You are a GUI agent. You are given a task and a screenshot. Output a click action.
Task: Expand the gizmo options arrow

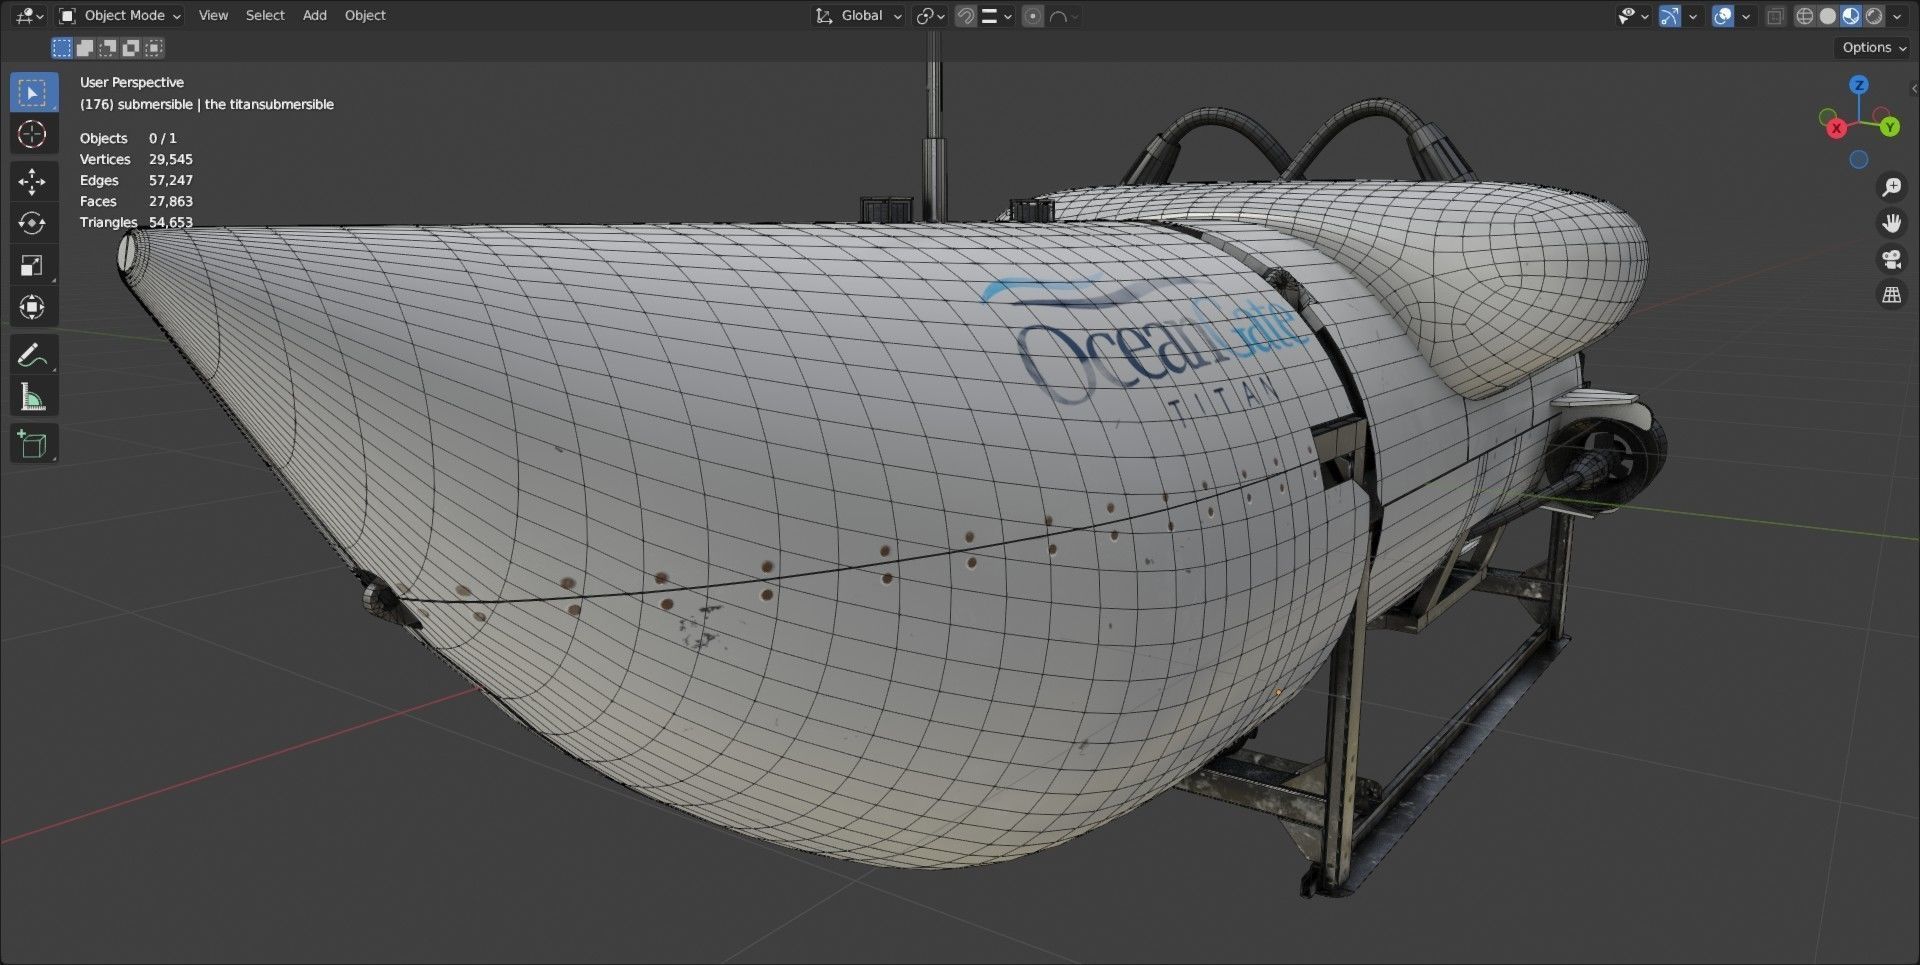(x=1693, y=16)
